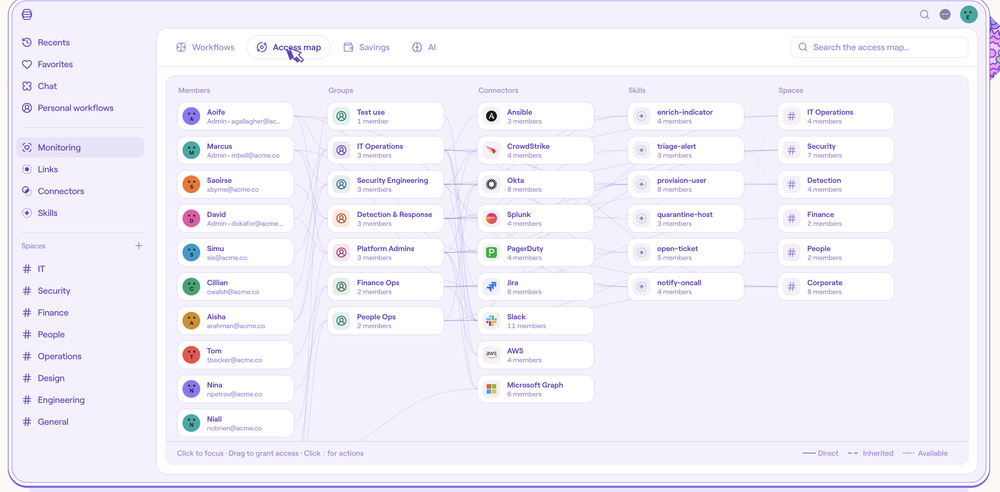The image size is (1000, 492).
Task: Open Favorites in sidebar
Action: coord(80,64)
